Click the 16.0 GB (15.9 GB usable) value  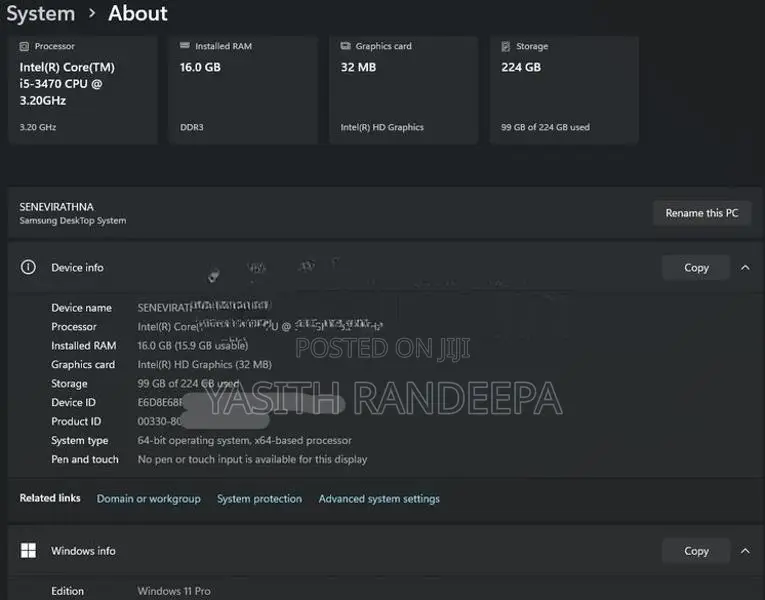point(193,346)
